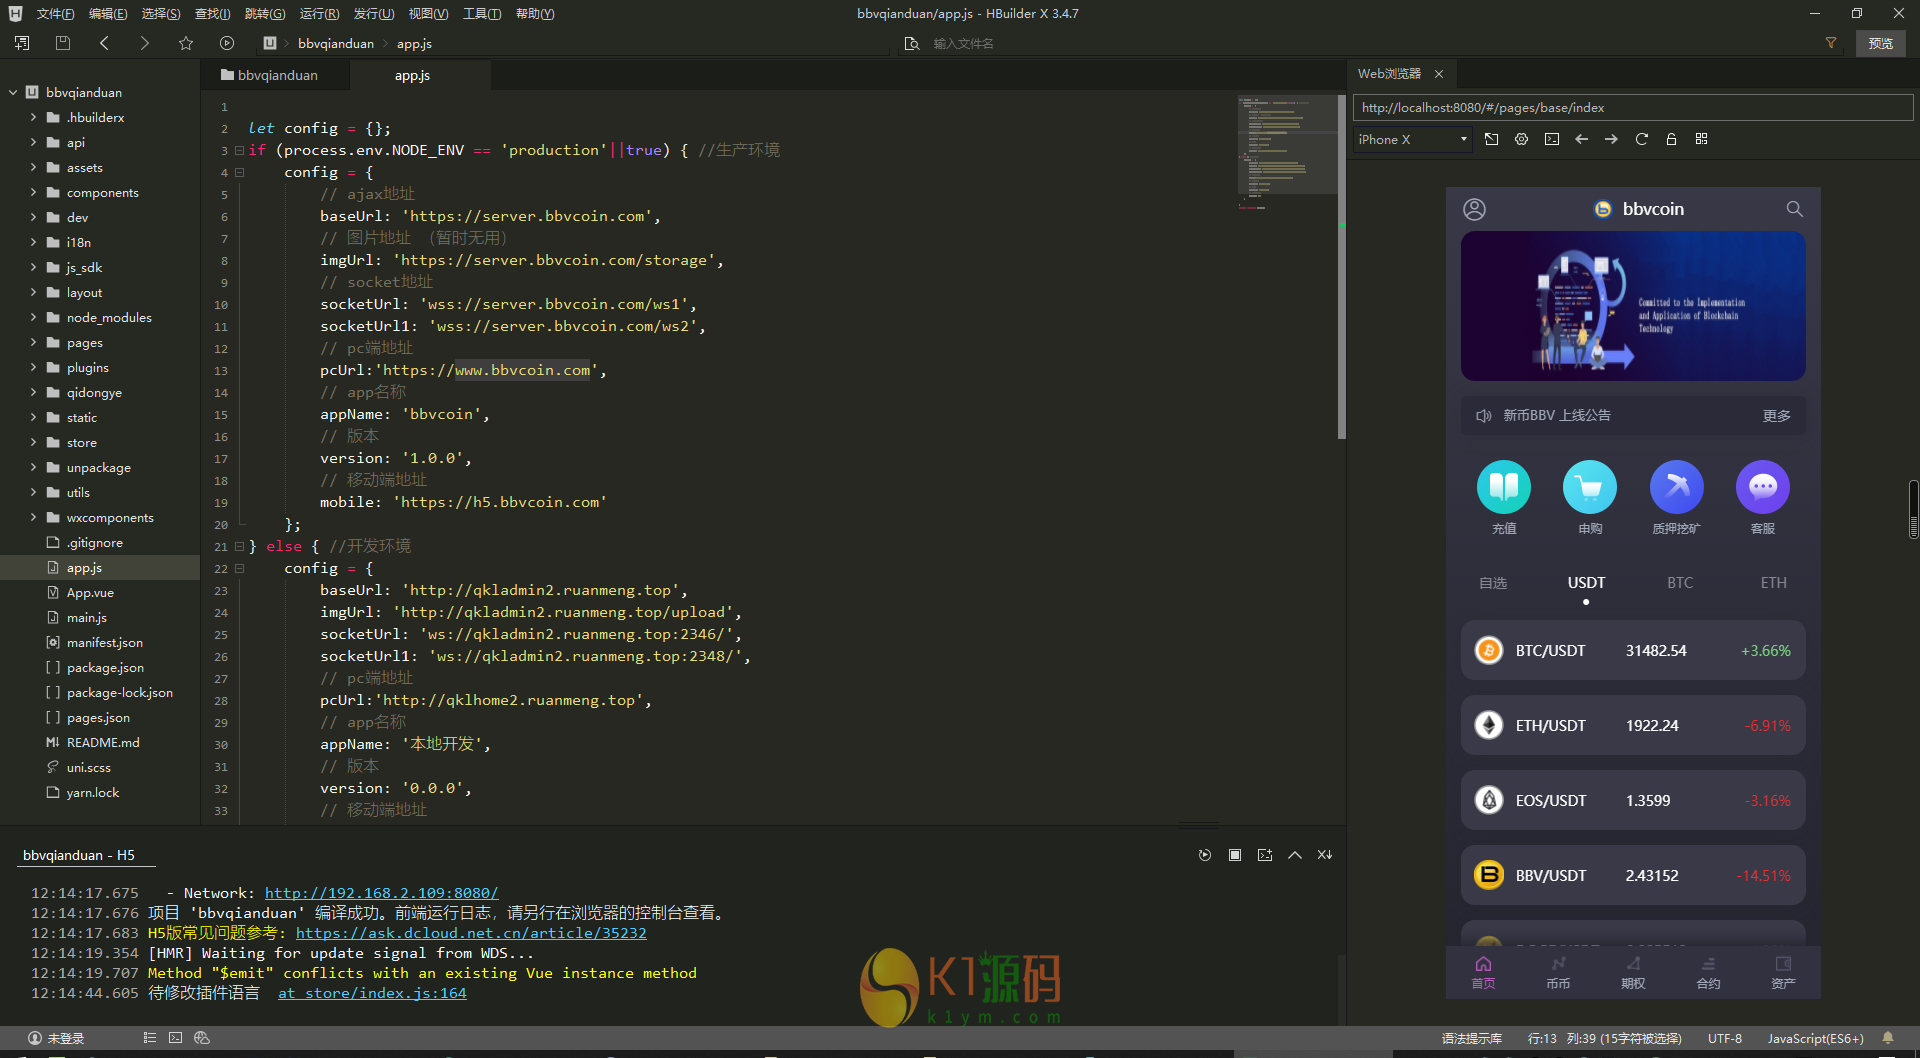Viewport: 1920px width, 1058px height.
Task: Stop the running console with stop icon
Action: pos(1235,855)
